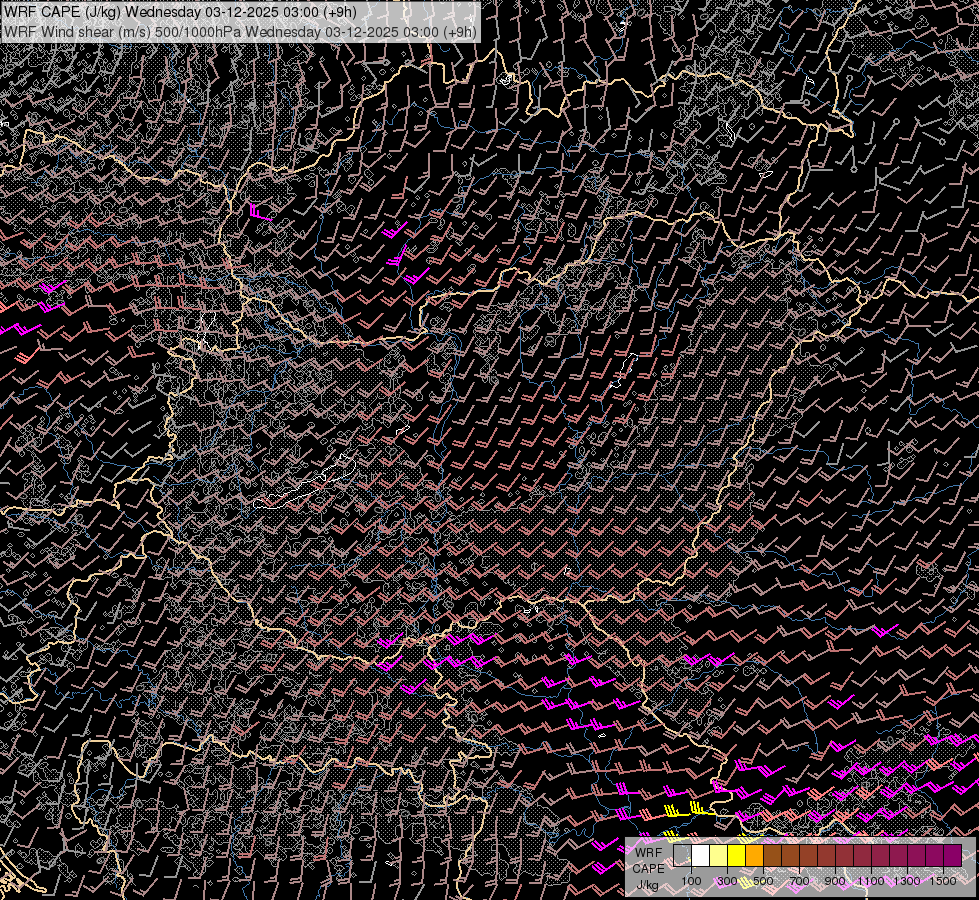The width and height of the screenshot is (979, 900).
Task: Click the 900 legend scale label
Action: [x=835, y=881]
